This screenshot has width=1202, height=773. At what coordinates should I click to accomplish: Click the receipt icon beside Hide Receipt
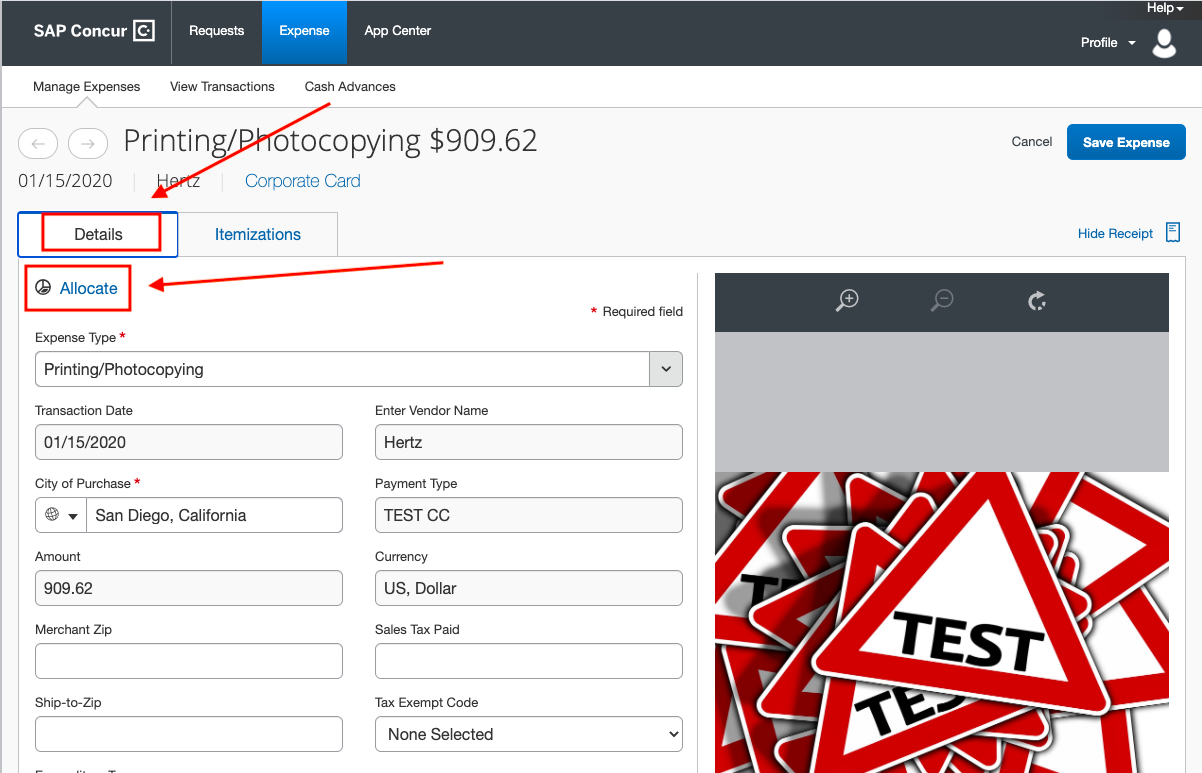point(1173,233)
